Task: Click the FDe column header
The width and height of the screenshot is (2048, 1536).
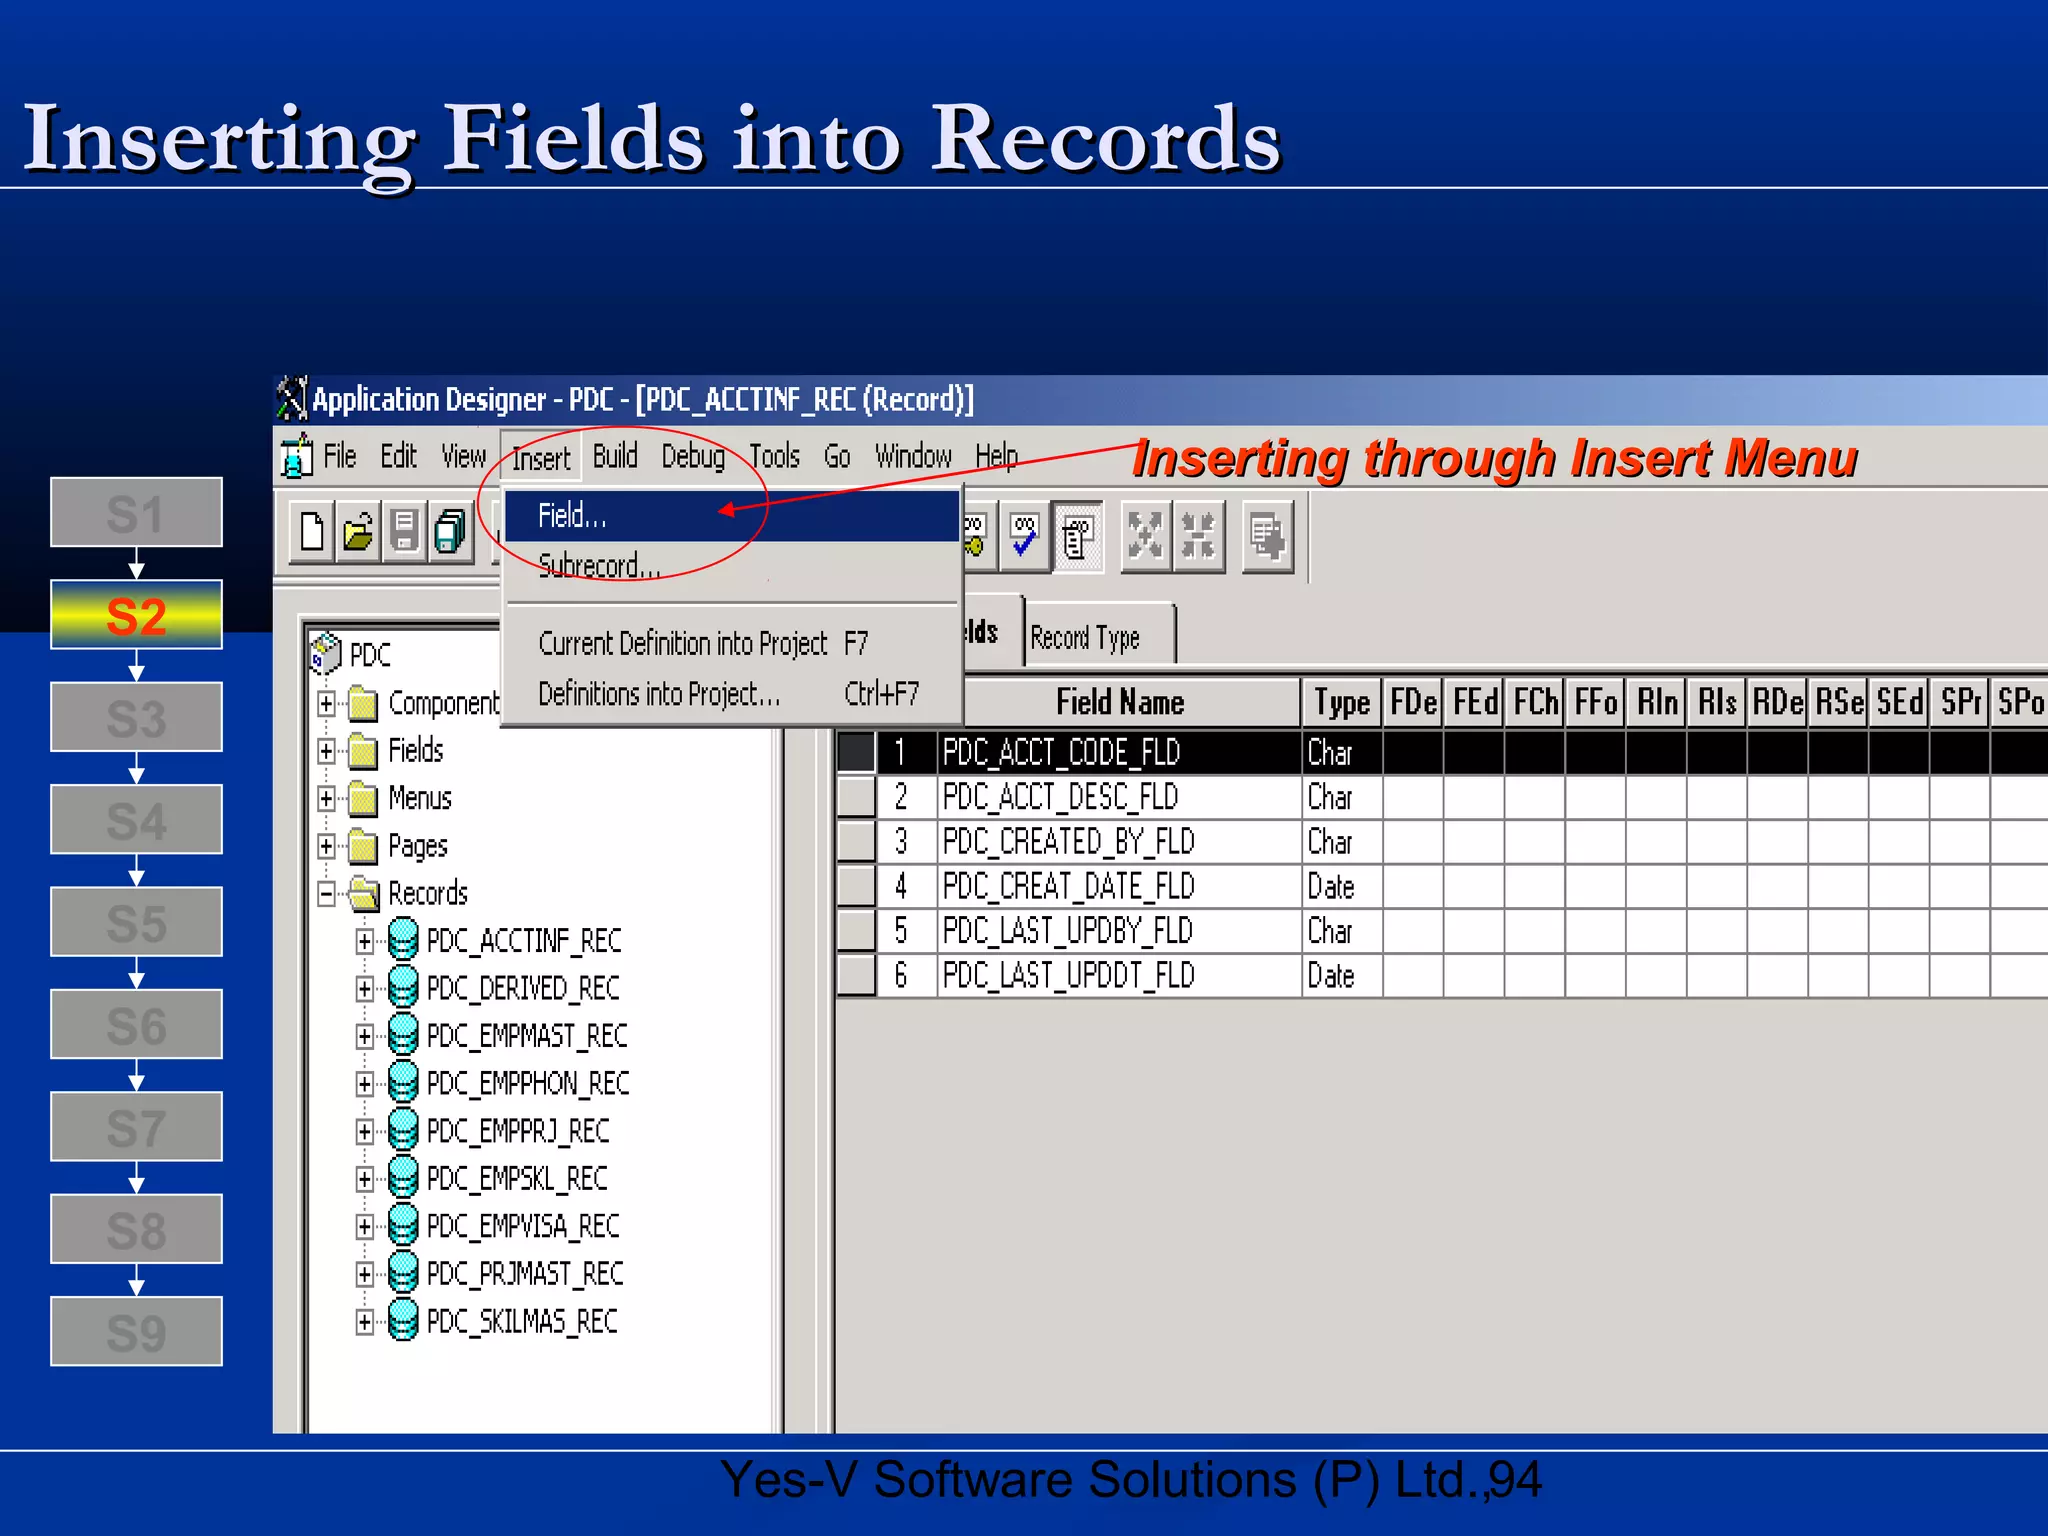Action: (x=1413, y=702)
